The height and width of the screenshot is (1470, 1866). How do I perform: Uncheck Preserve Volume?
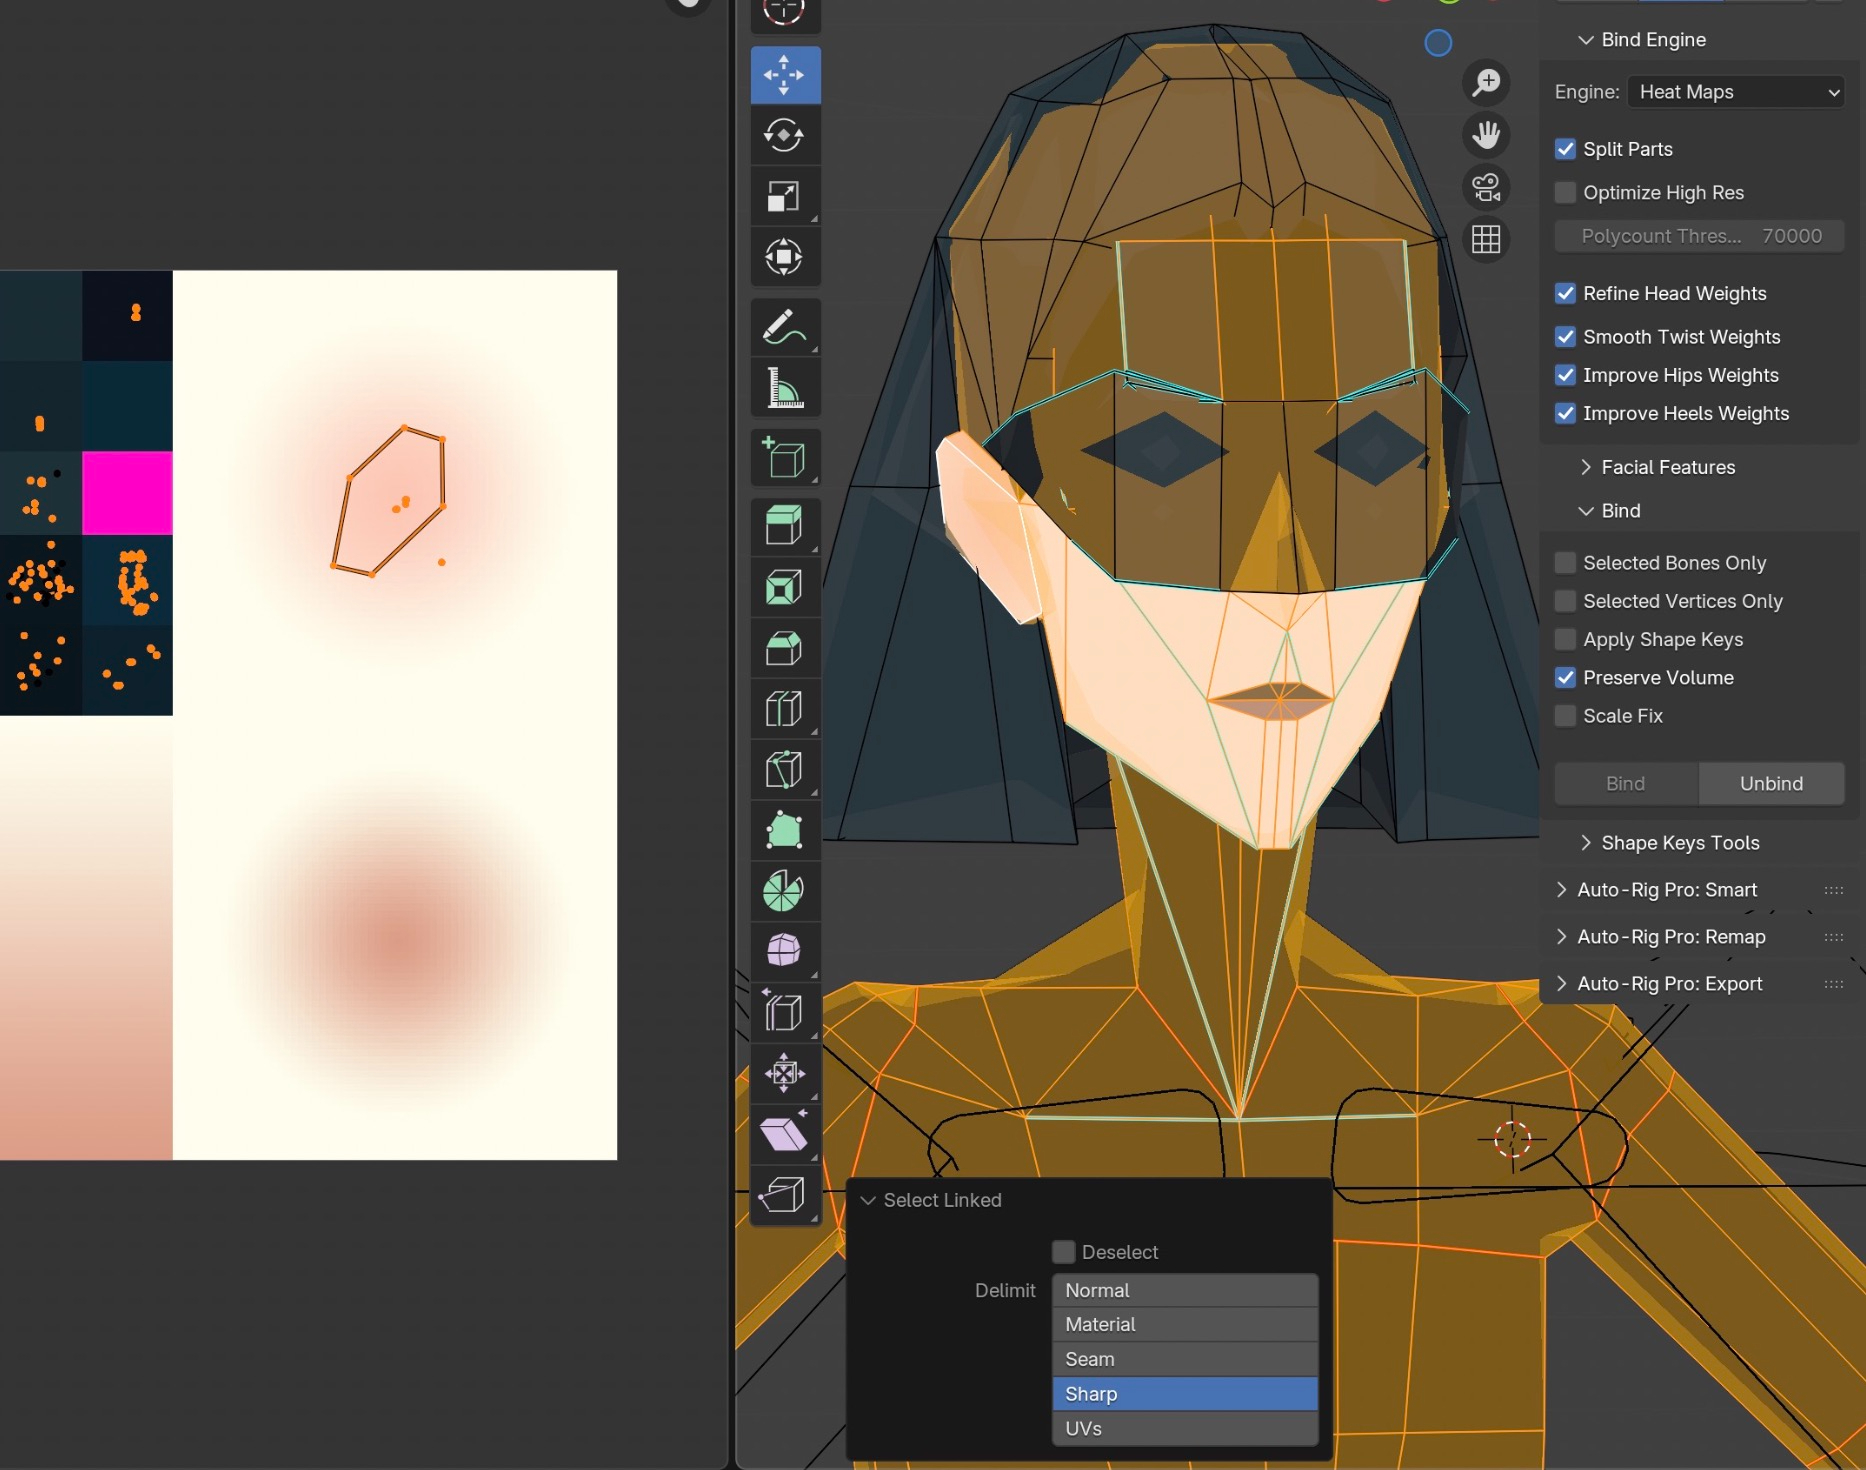pyautogui.click(x=1566, y=678)
